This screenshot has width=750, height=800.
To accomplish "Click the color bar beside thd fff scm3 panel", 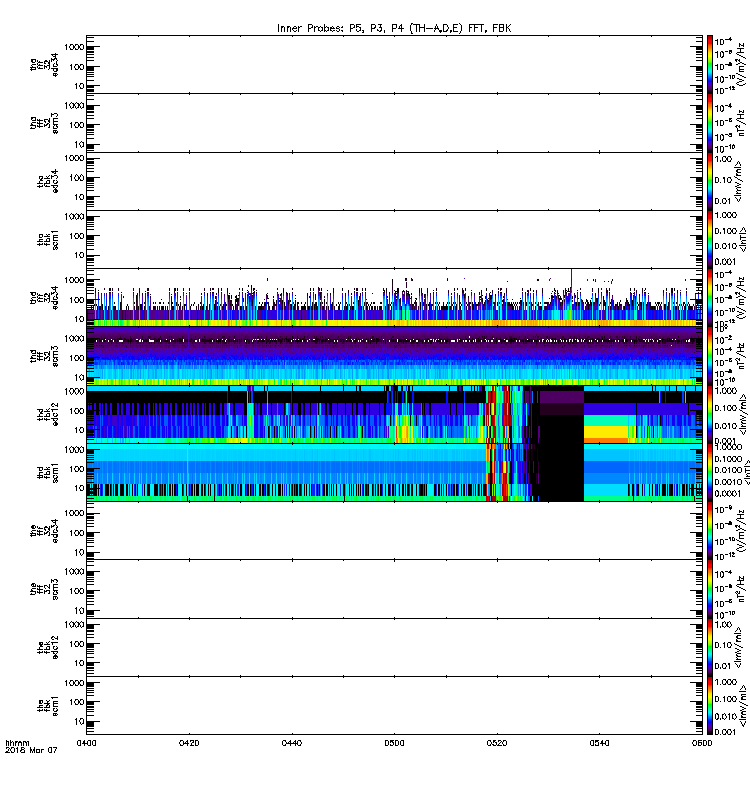I will coord(709,356).
